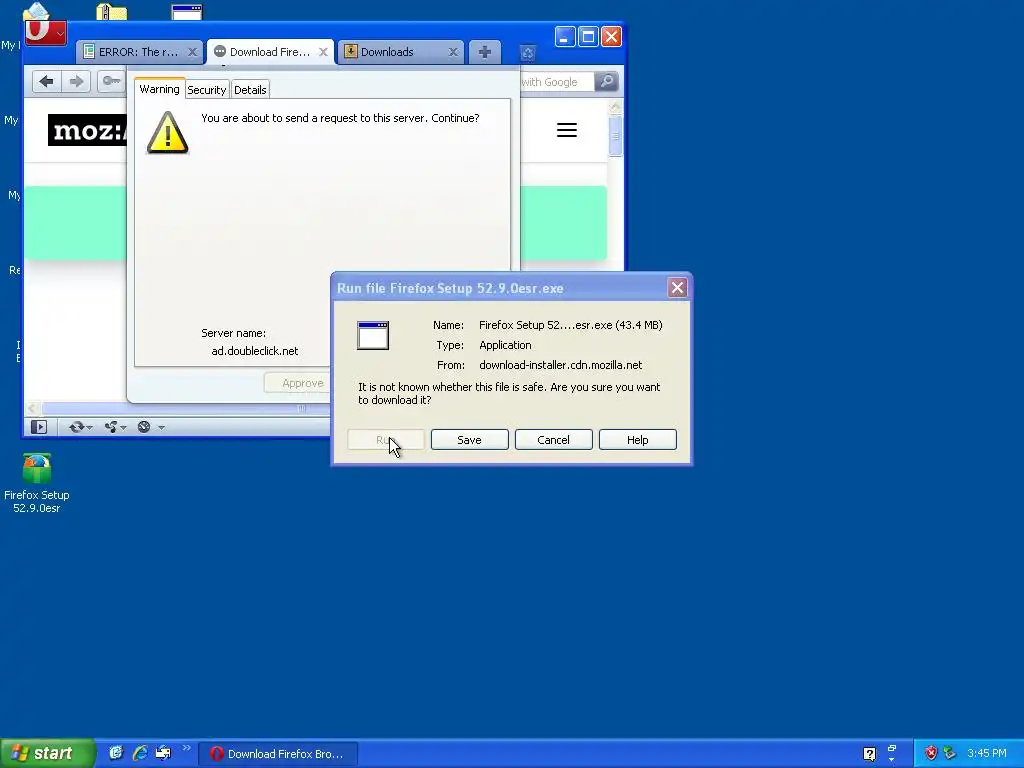The width and height of the screenshot is (1024, 768).
Task: Click the vertical scrollbar thumb of the page
Action: tap(615, 136)
